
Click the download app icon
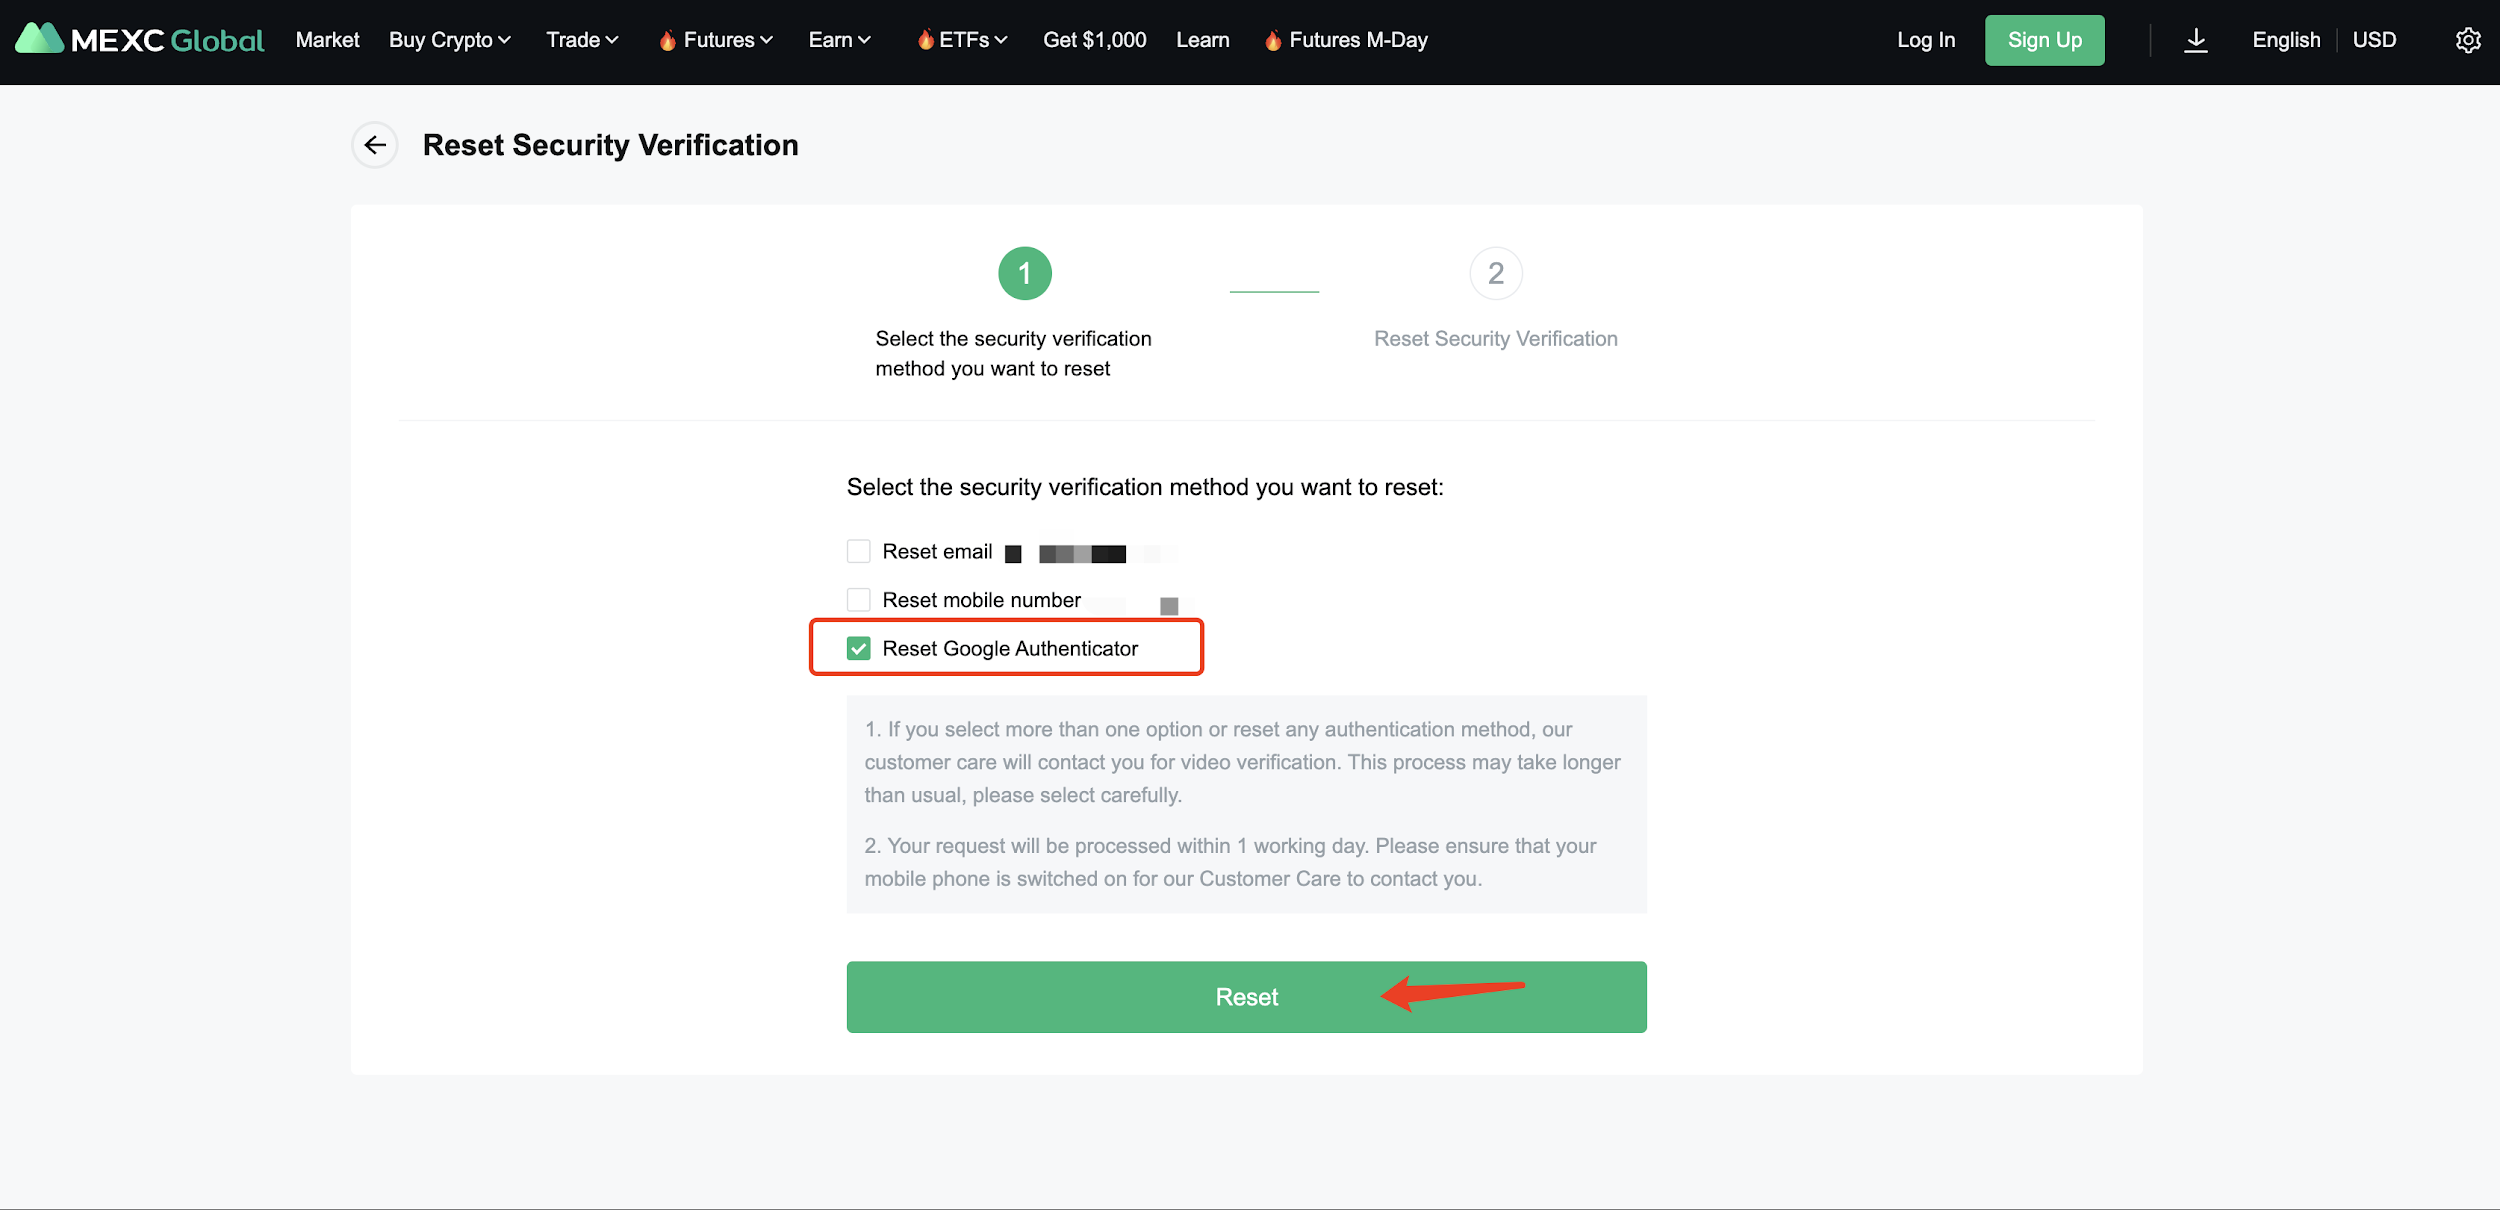click(2195, 40)
